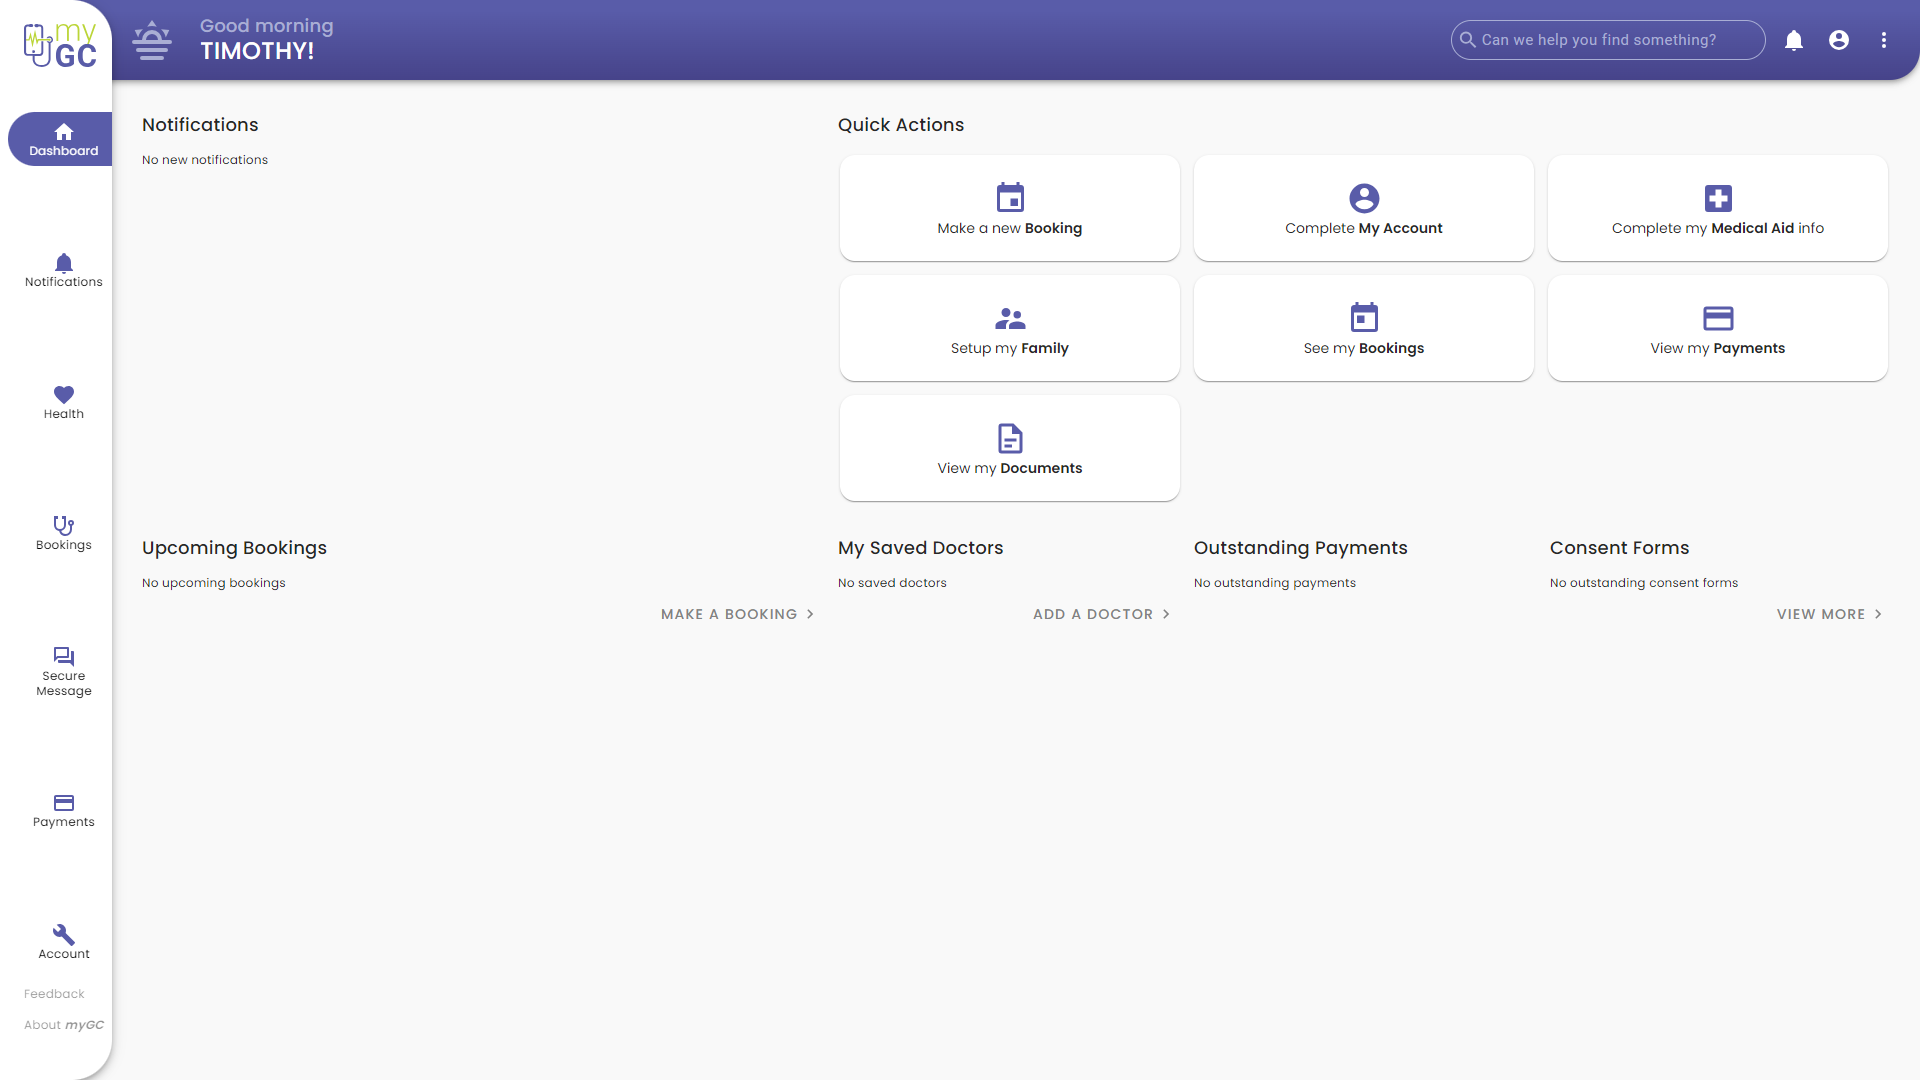Click MAKE A BOOKING link
Viewport: 1920px width, 1080px height.
737,614
